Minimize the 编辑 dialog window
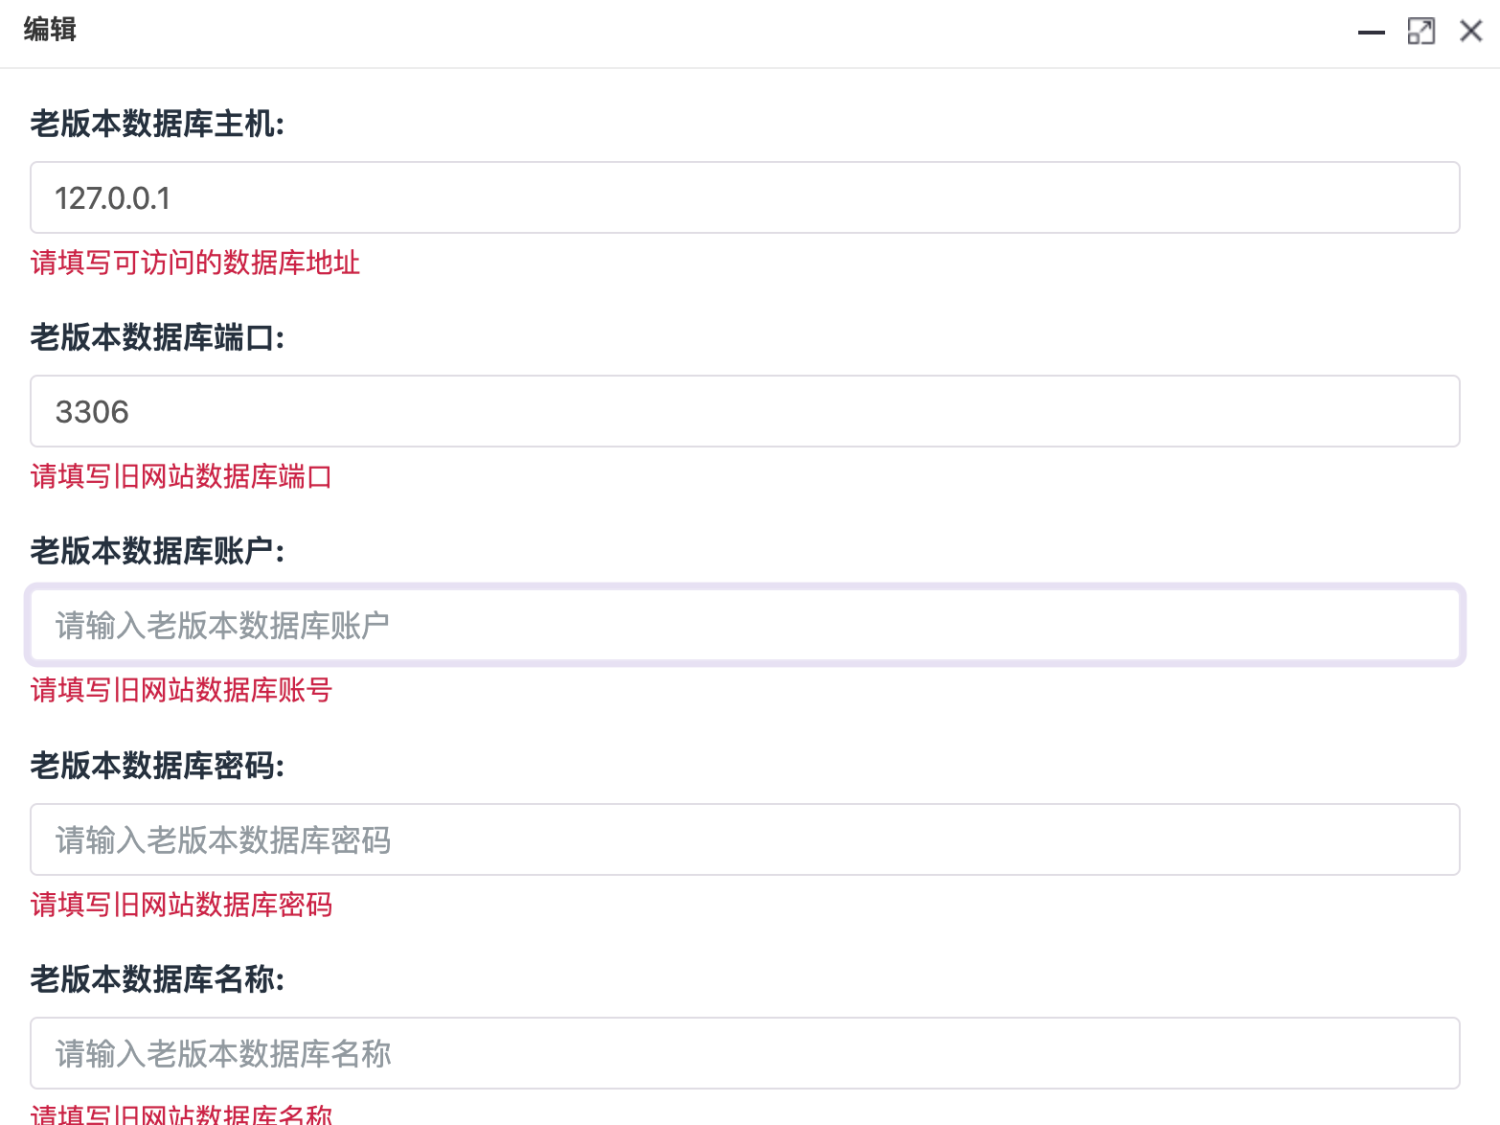Screen dimensions: 1500x1125 1371,32
